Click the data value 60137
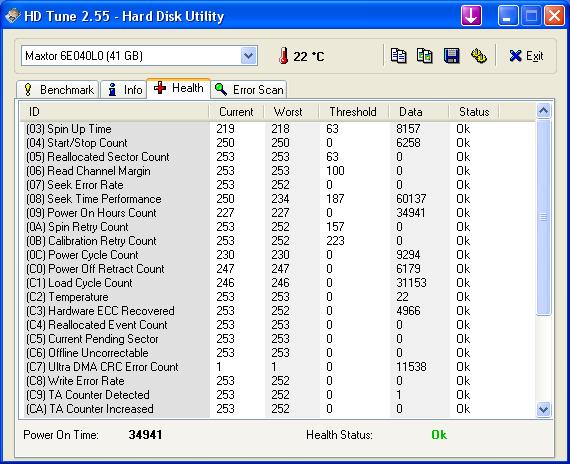This screenshot has height=464, width=570. [x=411, y=199]
